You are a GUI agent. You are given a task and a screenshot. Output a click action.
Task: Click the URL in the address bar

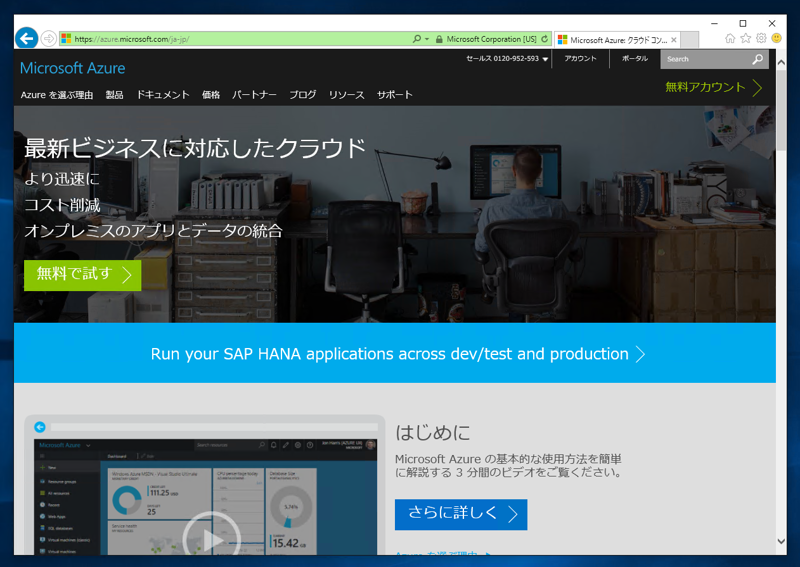tap(132, 39)
